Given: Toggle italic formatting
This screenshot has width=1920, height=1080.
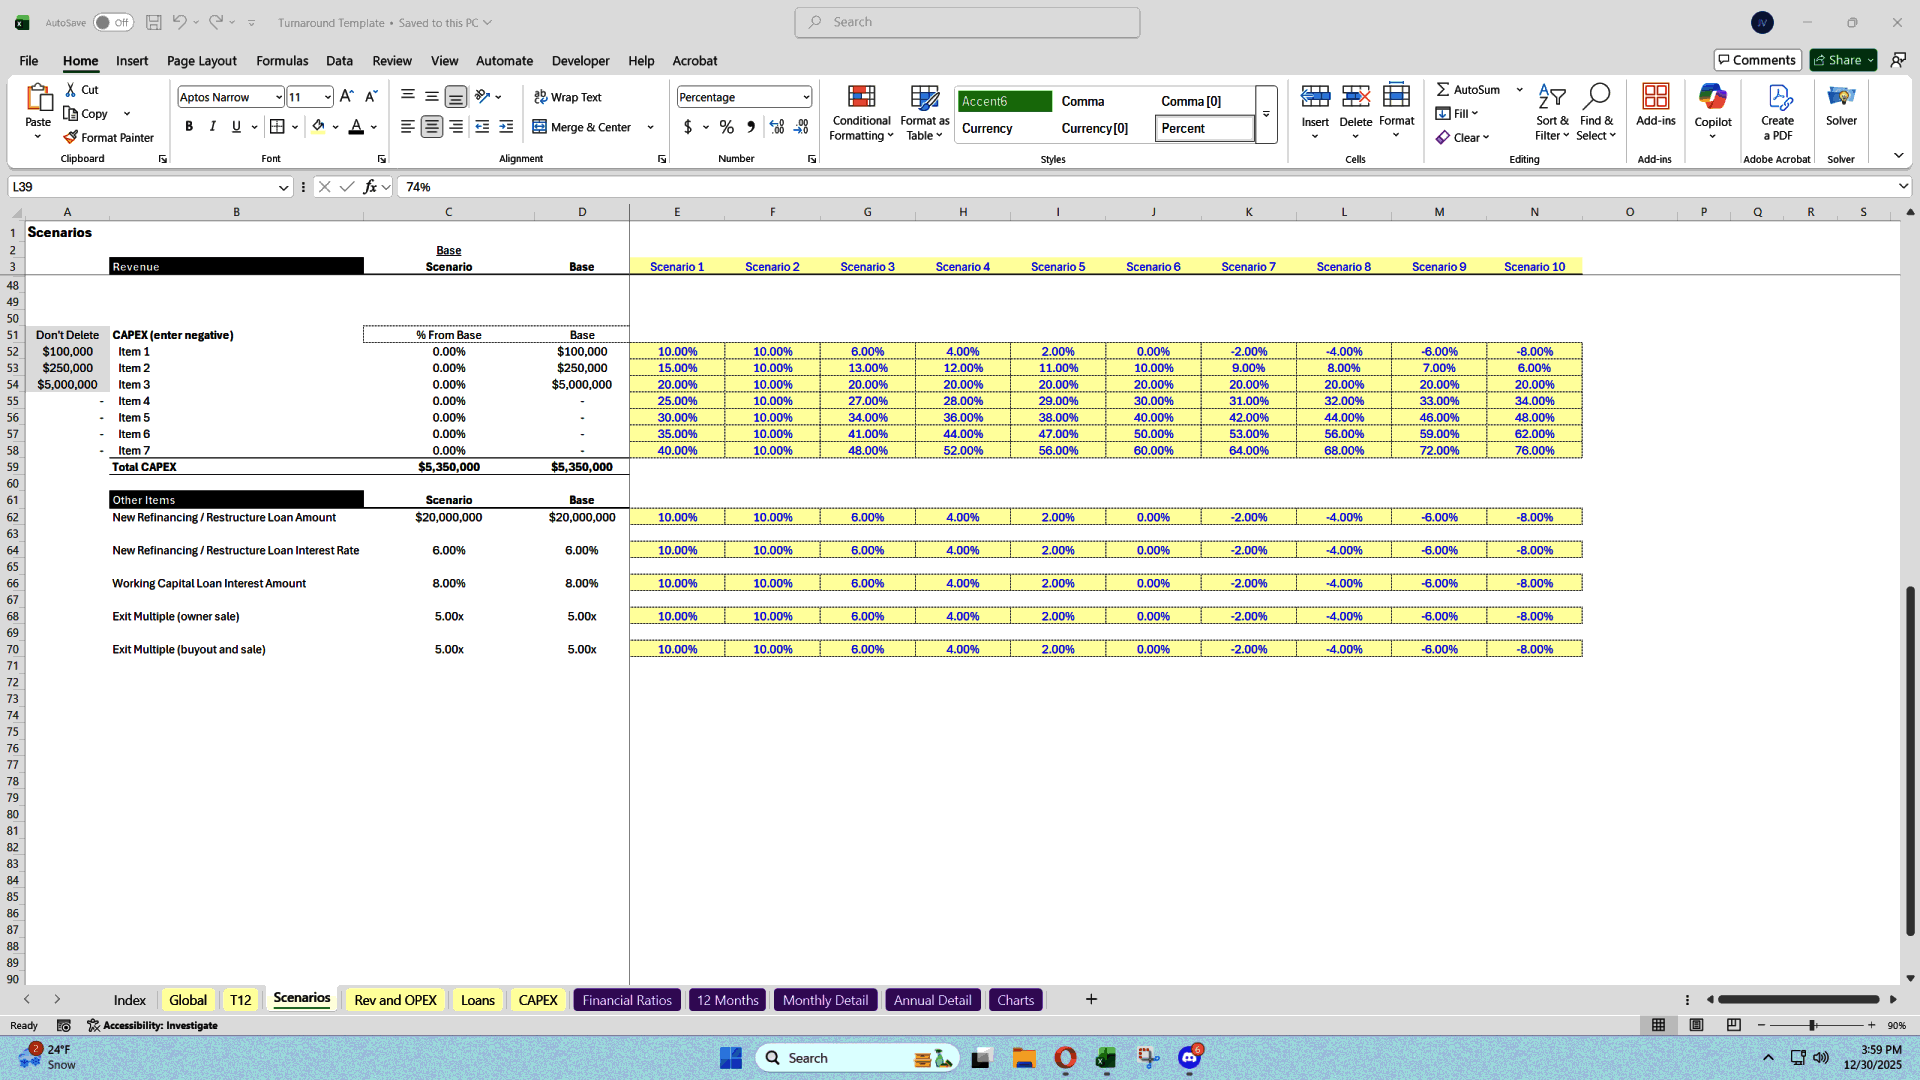Looking at the screenshot, I should pos(212,126).
